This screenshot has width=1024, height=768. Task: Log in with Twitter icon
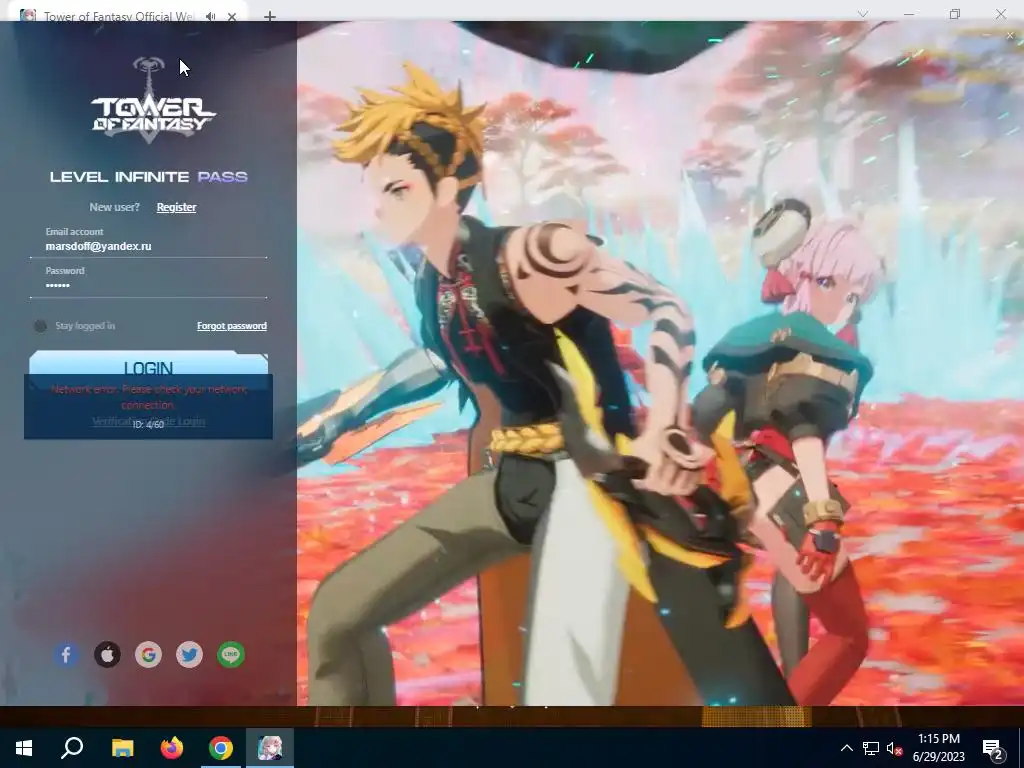189,654
